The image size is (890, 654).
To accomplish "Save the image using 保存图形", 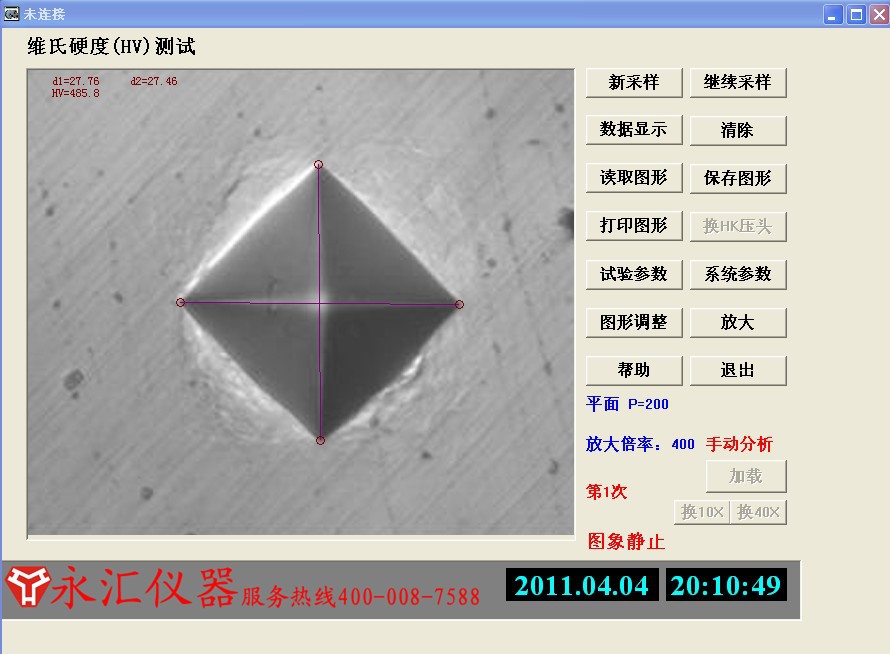I will (737, 178).
